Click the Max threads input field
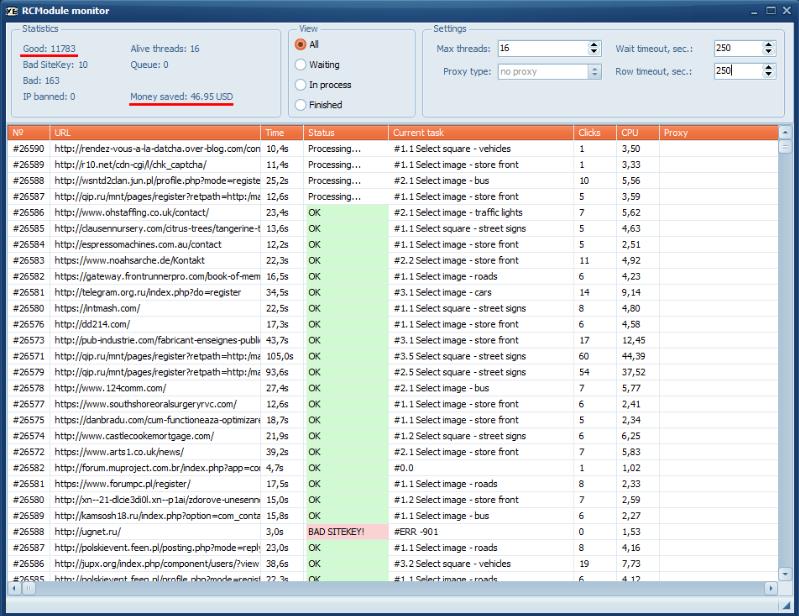Screen dimensions: 799x616 tap(543, 48)
